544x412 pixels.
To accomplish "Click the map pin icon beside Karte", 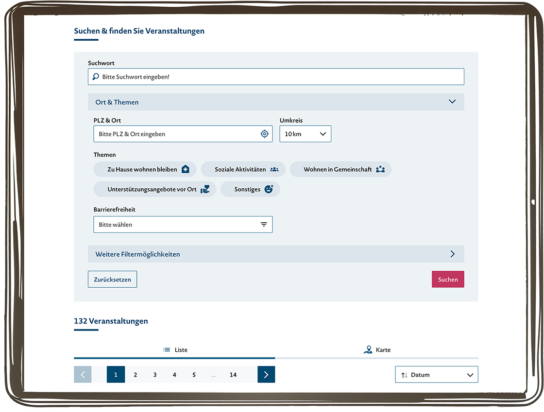I will 368,350.
